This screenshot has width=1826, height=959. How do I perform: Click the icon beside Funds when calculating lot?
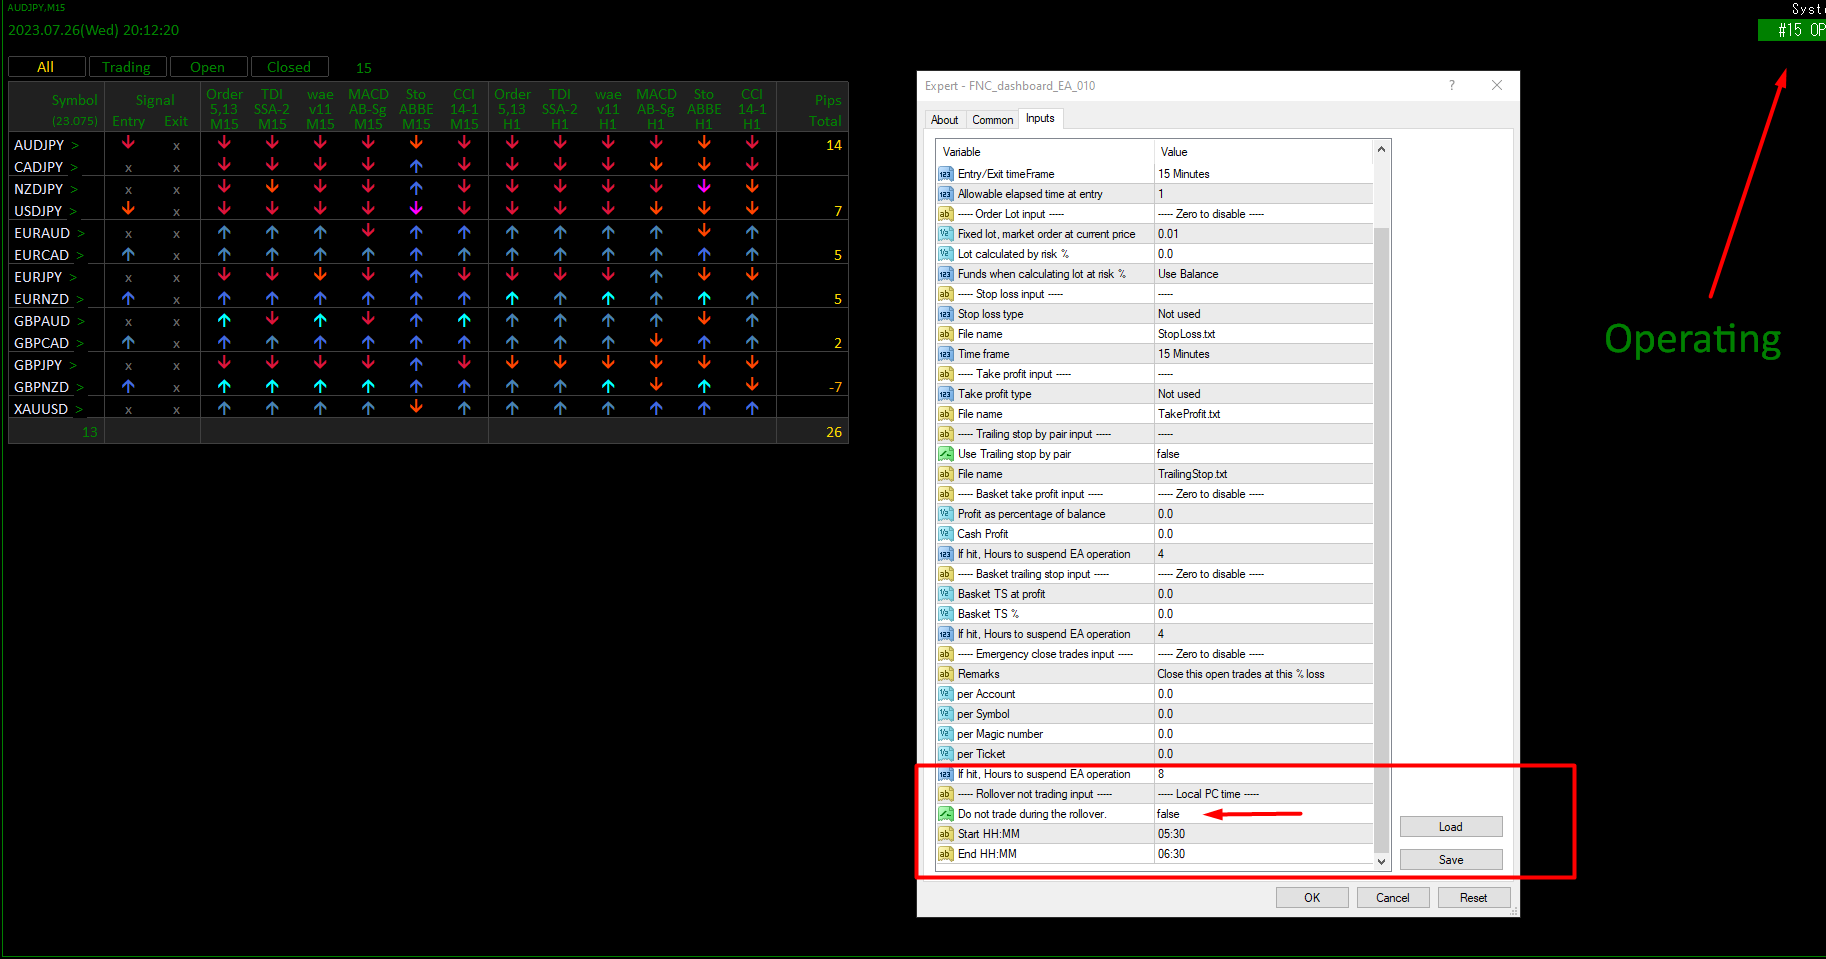[945, 274]
